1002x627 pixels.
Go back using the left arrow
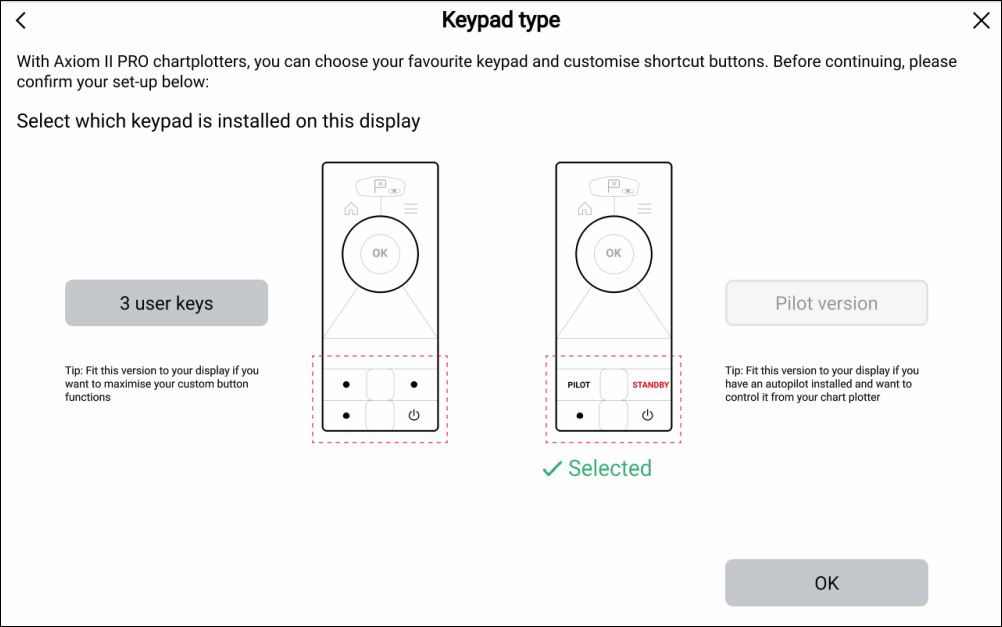pyautogui.click(x=21, y=21)
